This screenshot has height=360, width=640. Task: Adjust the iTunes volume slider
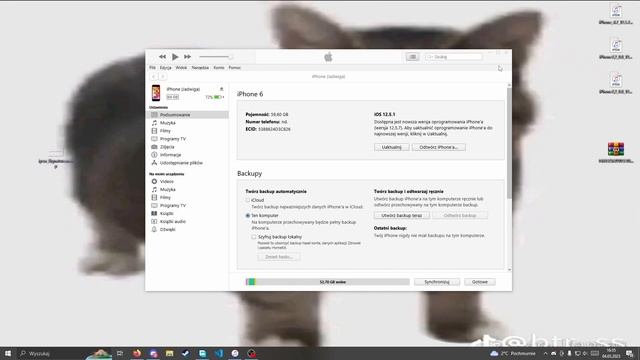coord(216,57)
